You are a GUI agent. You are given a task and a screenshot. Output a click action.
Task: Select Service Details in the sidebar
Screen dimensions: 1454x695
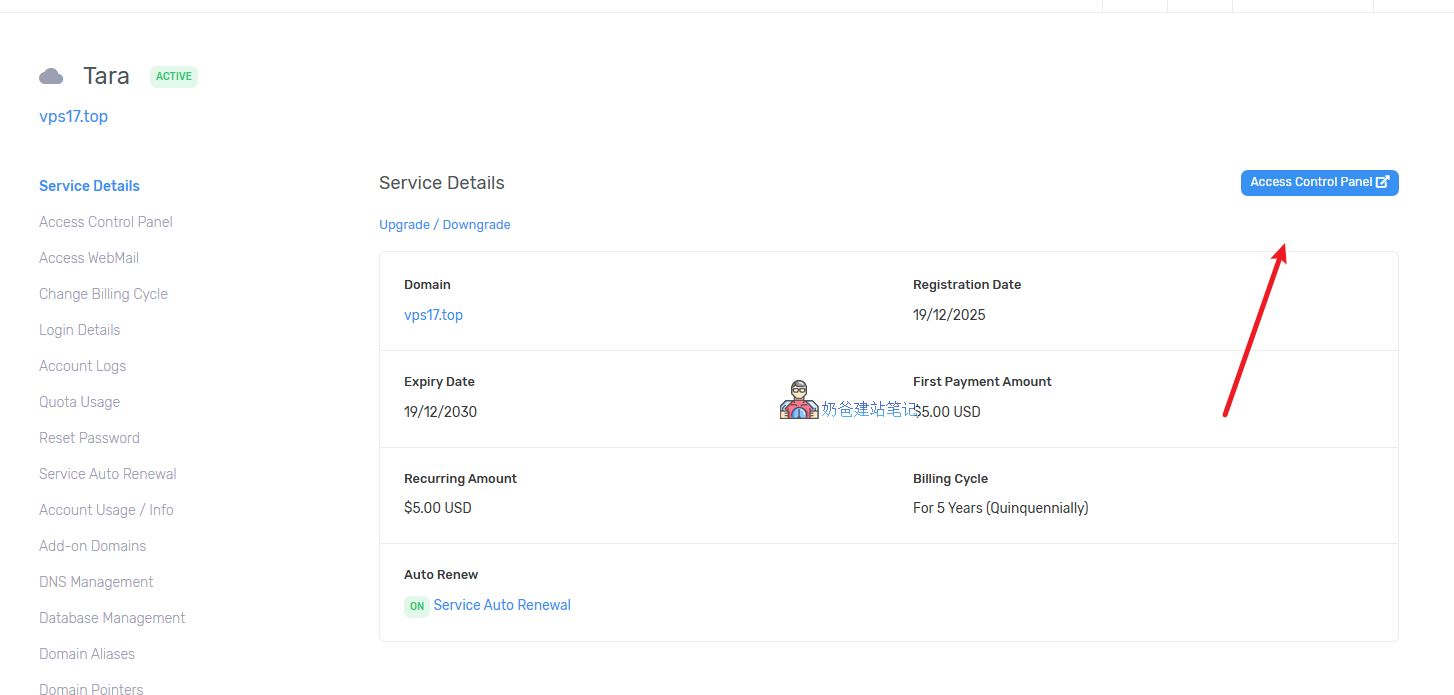tap(89, 186)
